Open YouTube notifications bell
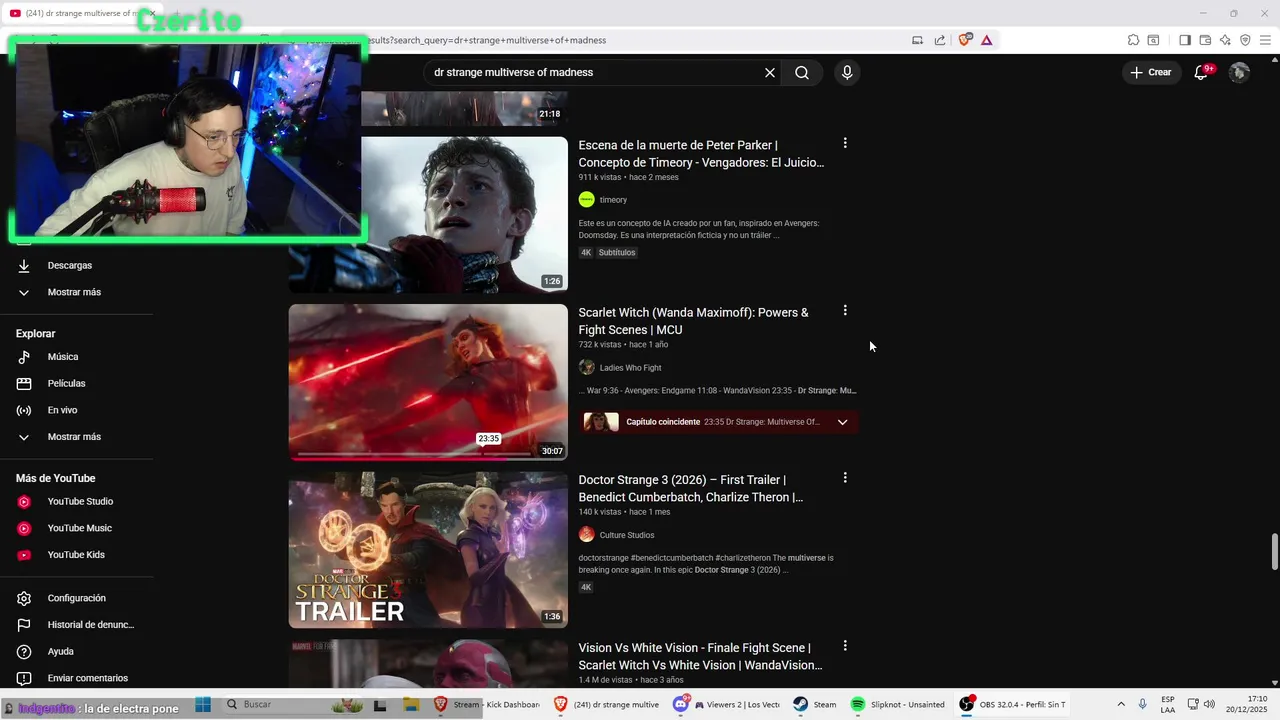The width and height of the screenshot is (1280, 720). tap(1202, 72)
